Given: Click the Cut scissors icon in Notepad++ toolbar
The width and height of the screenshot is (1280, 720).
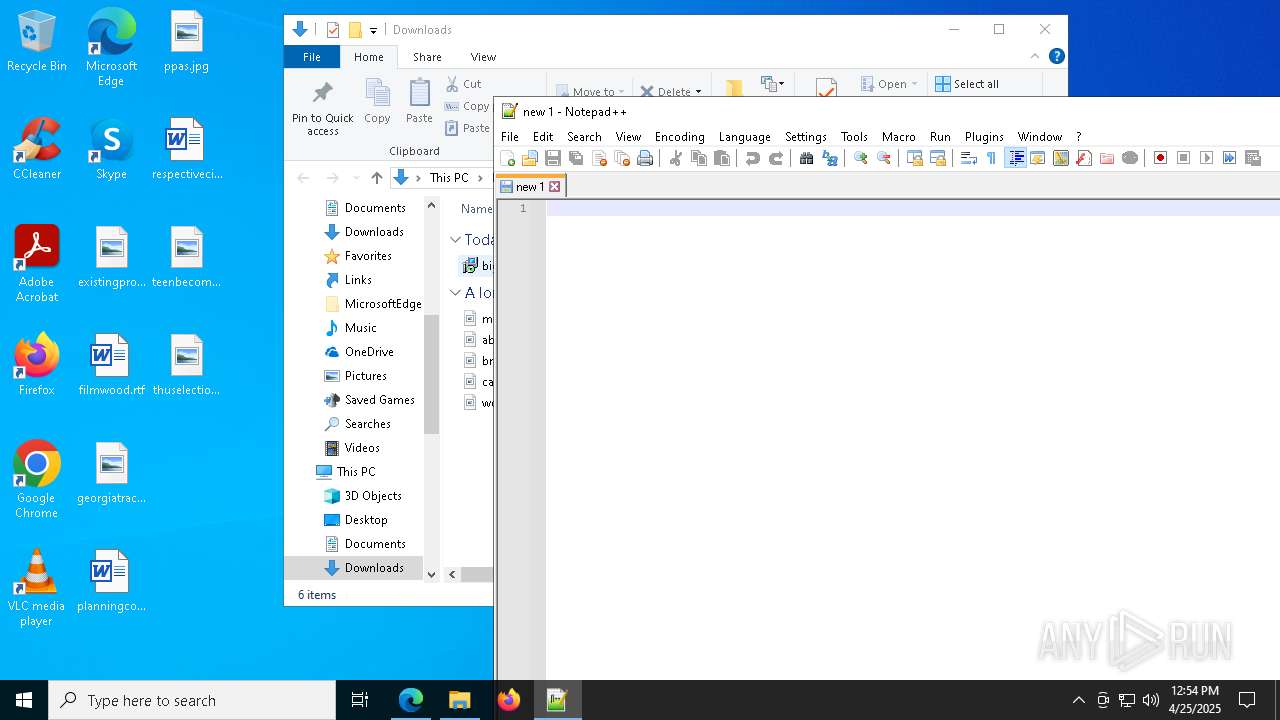Looking at the screenshot, I should coord(676,158).
